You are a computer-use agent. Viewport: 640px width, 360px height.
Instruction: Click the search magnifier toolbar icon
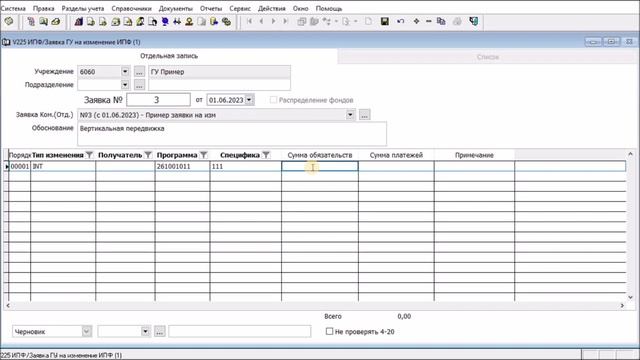(x=43, y=21)
